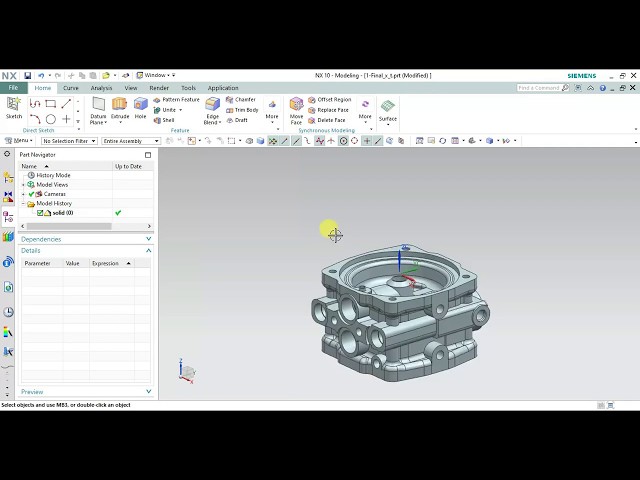
Task: Uncheck the solid (0) feature checkbox
Action: point(40,213)
